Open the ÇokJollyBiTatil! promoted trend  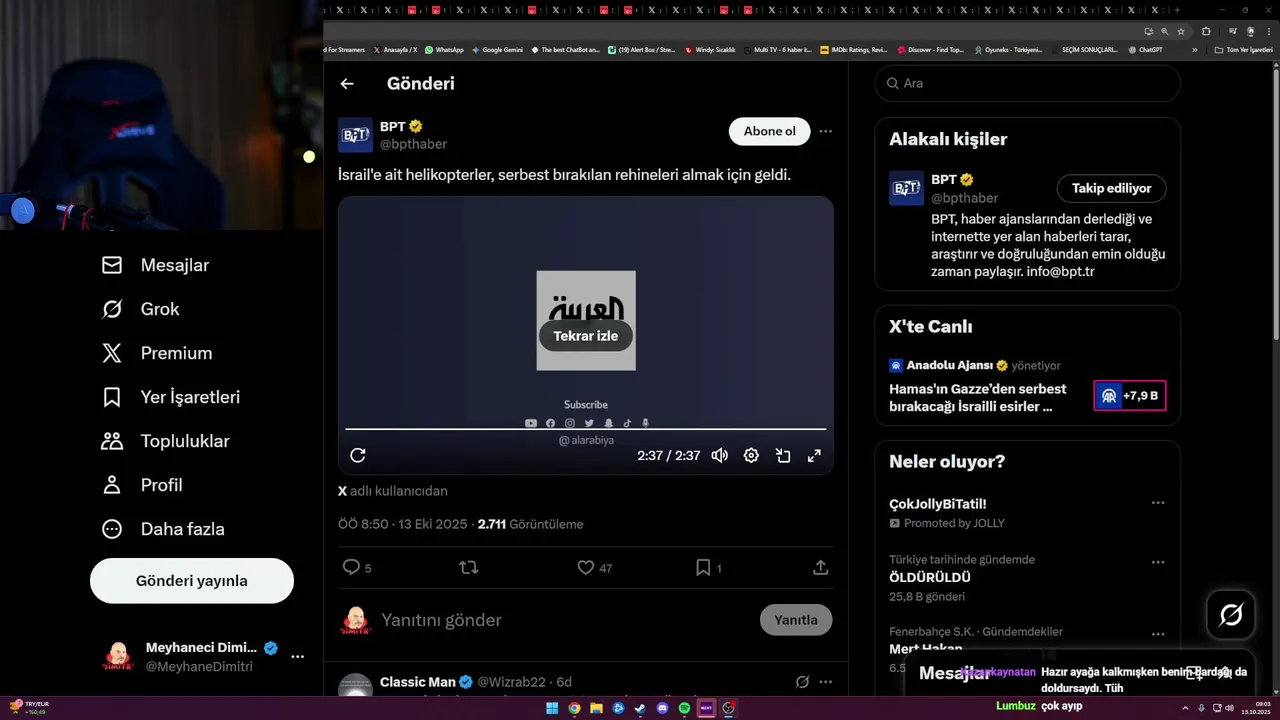pos(938,504)
